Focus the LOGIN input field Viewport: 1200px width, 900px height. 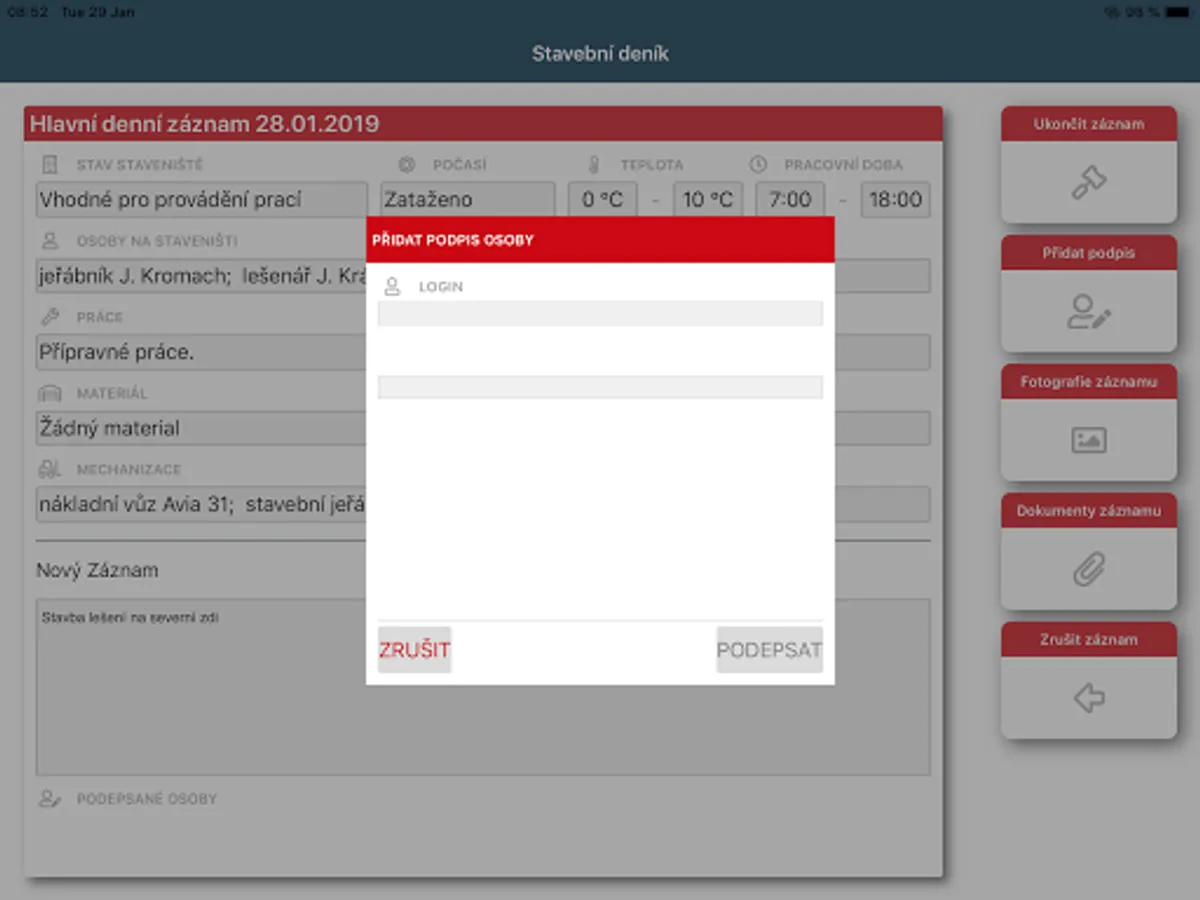600,313
